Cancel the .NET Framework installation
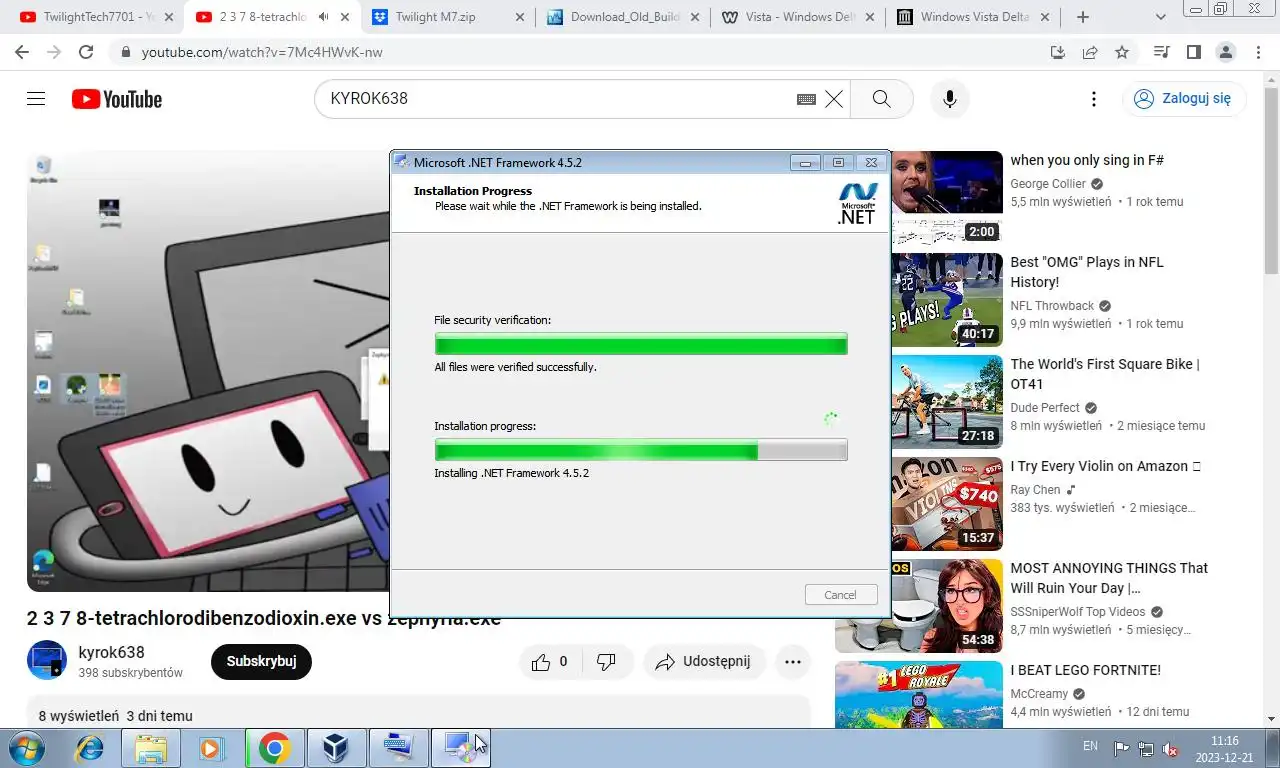Image resolution: width=1280 pixels, height=768 pixels. click(841, 594)
